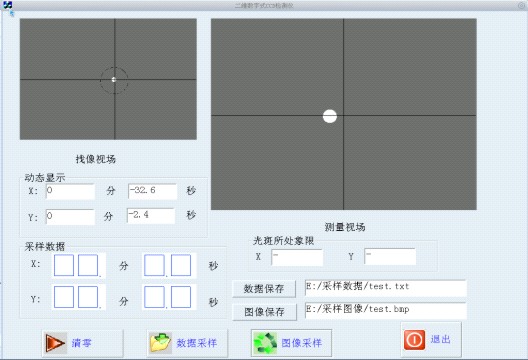Select the 动态显示 X minutes field
528x360 pixels.
click(70, 191)
